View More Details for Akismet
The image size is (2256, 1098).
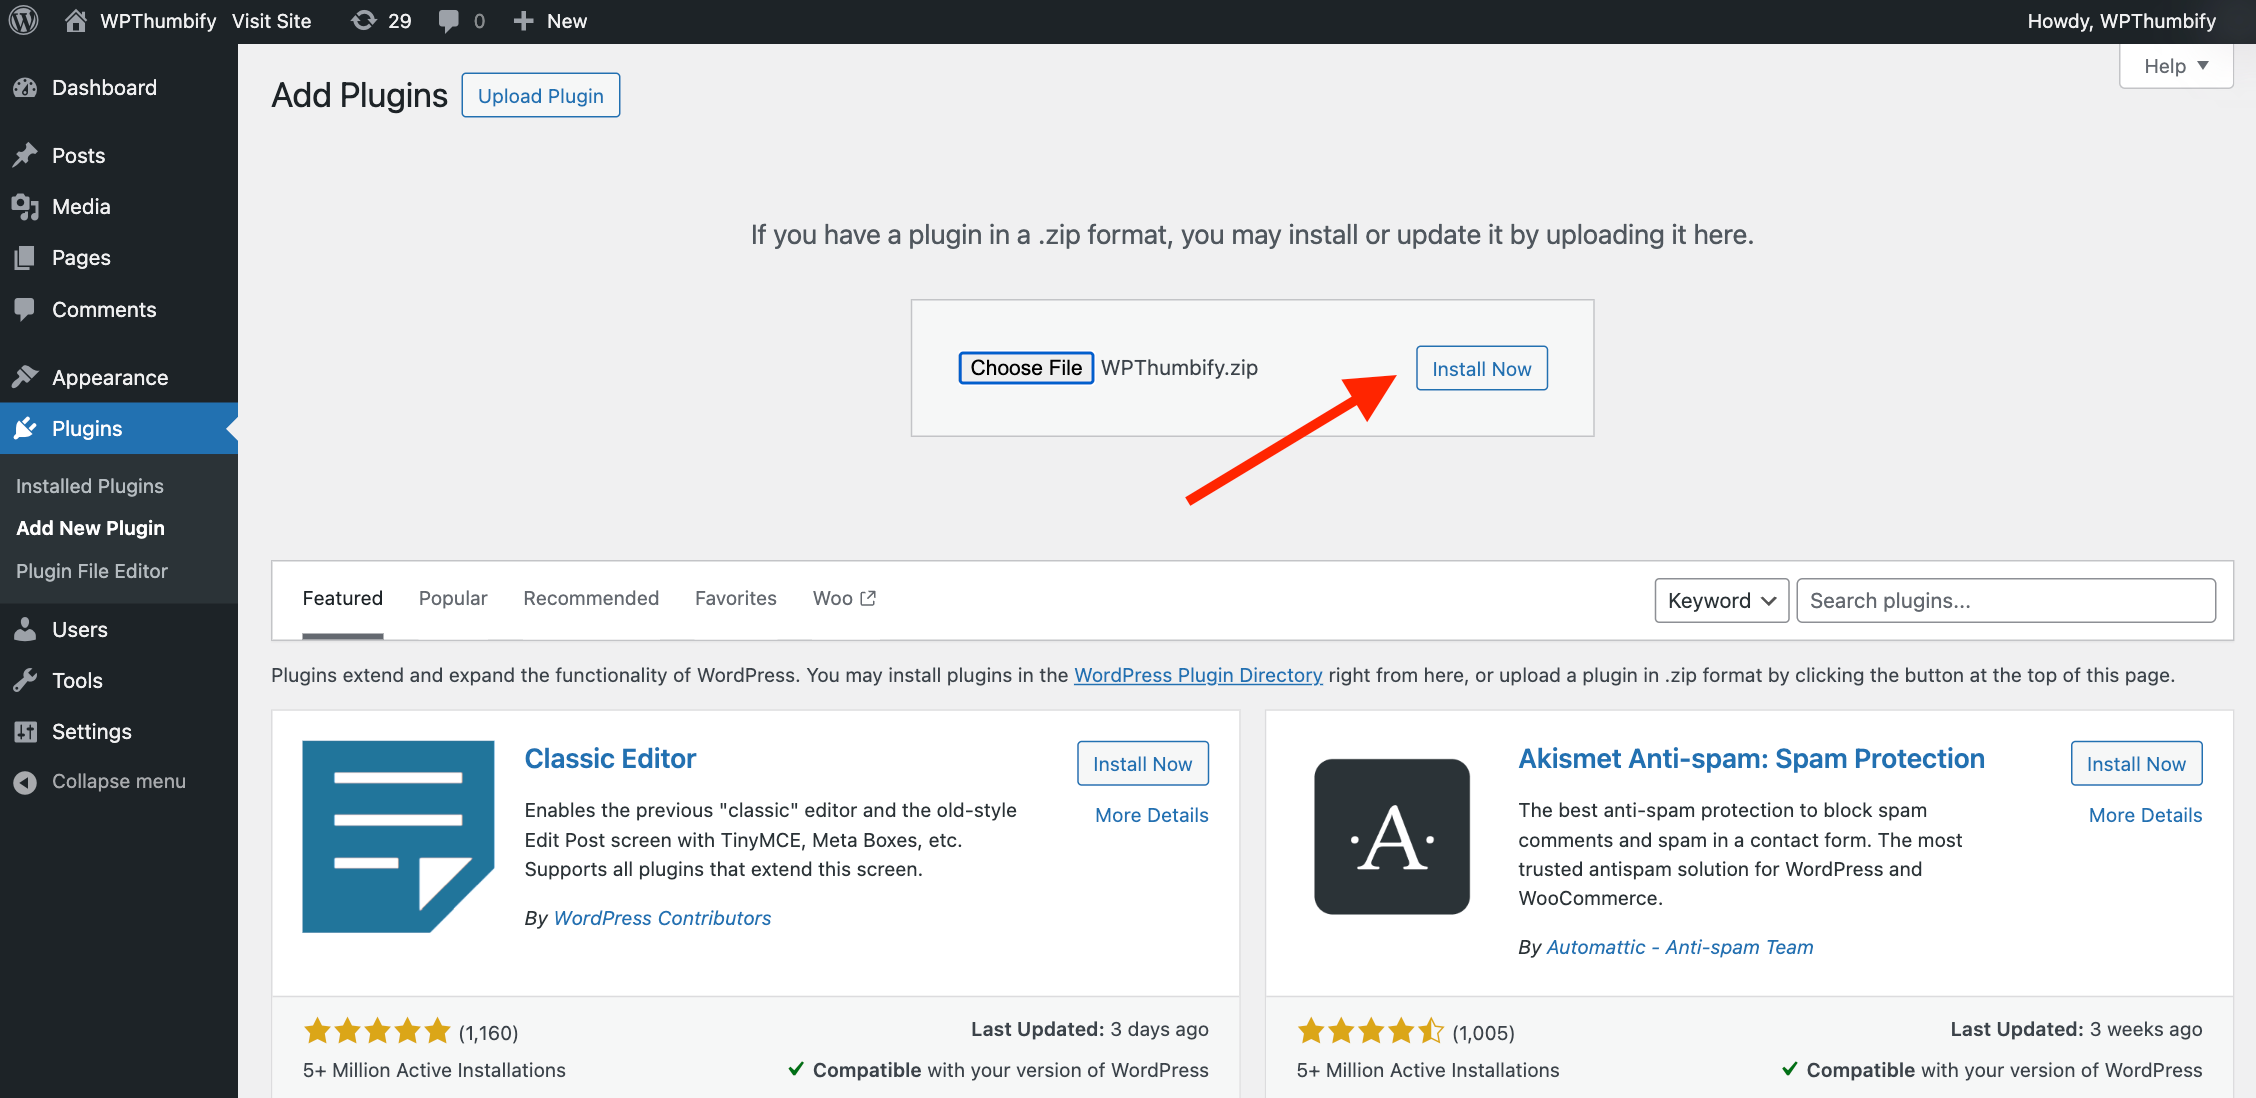(2145, 815)
